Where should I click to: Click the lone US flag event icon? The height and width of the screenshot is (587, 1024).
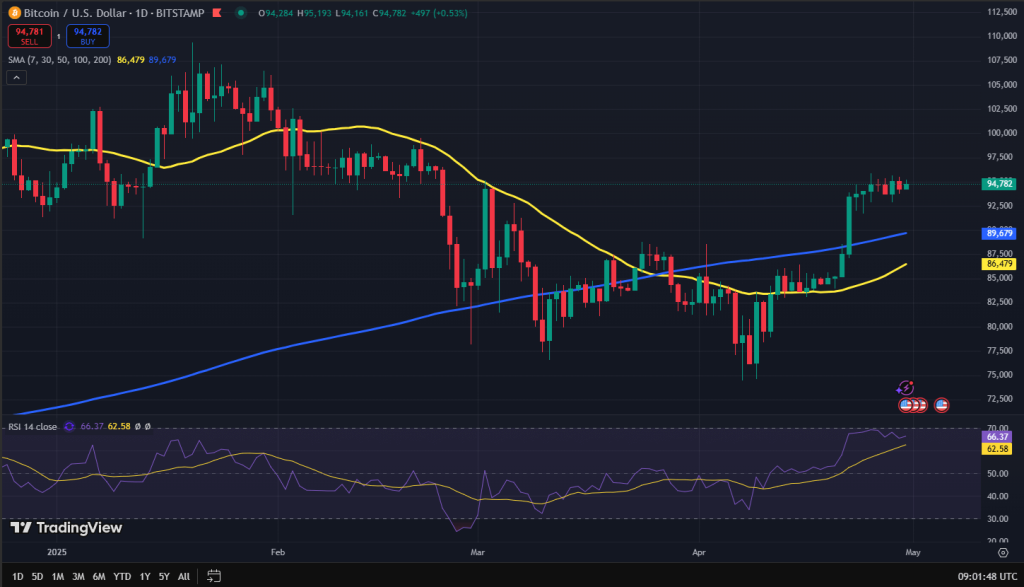click(941, 405)
